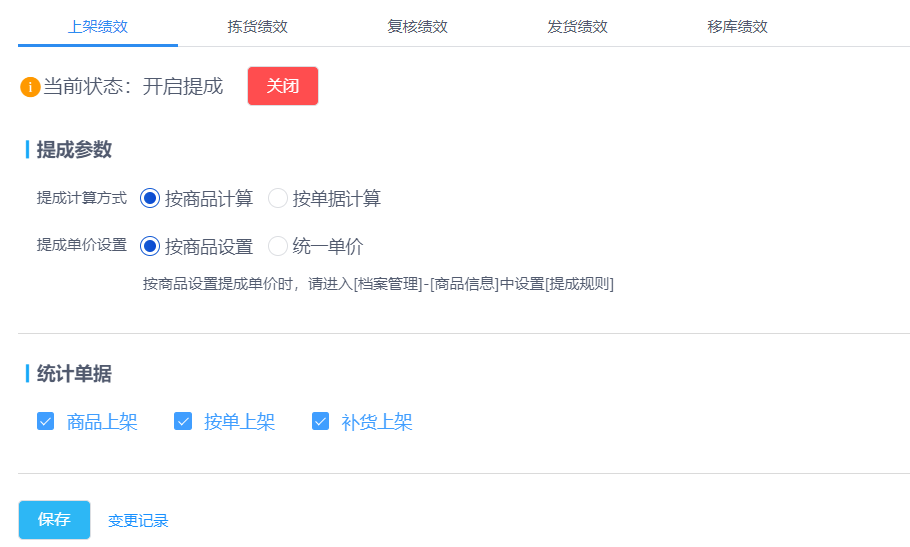910x547 pixels.
Task: Click the blue 保存 button
Action: (x=55, y=520)
